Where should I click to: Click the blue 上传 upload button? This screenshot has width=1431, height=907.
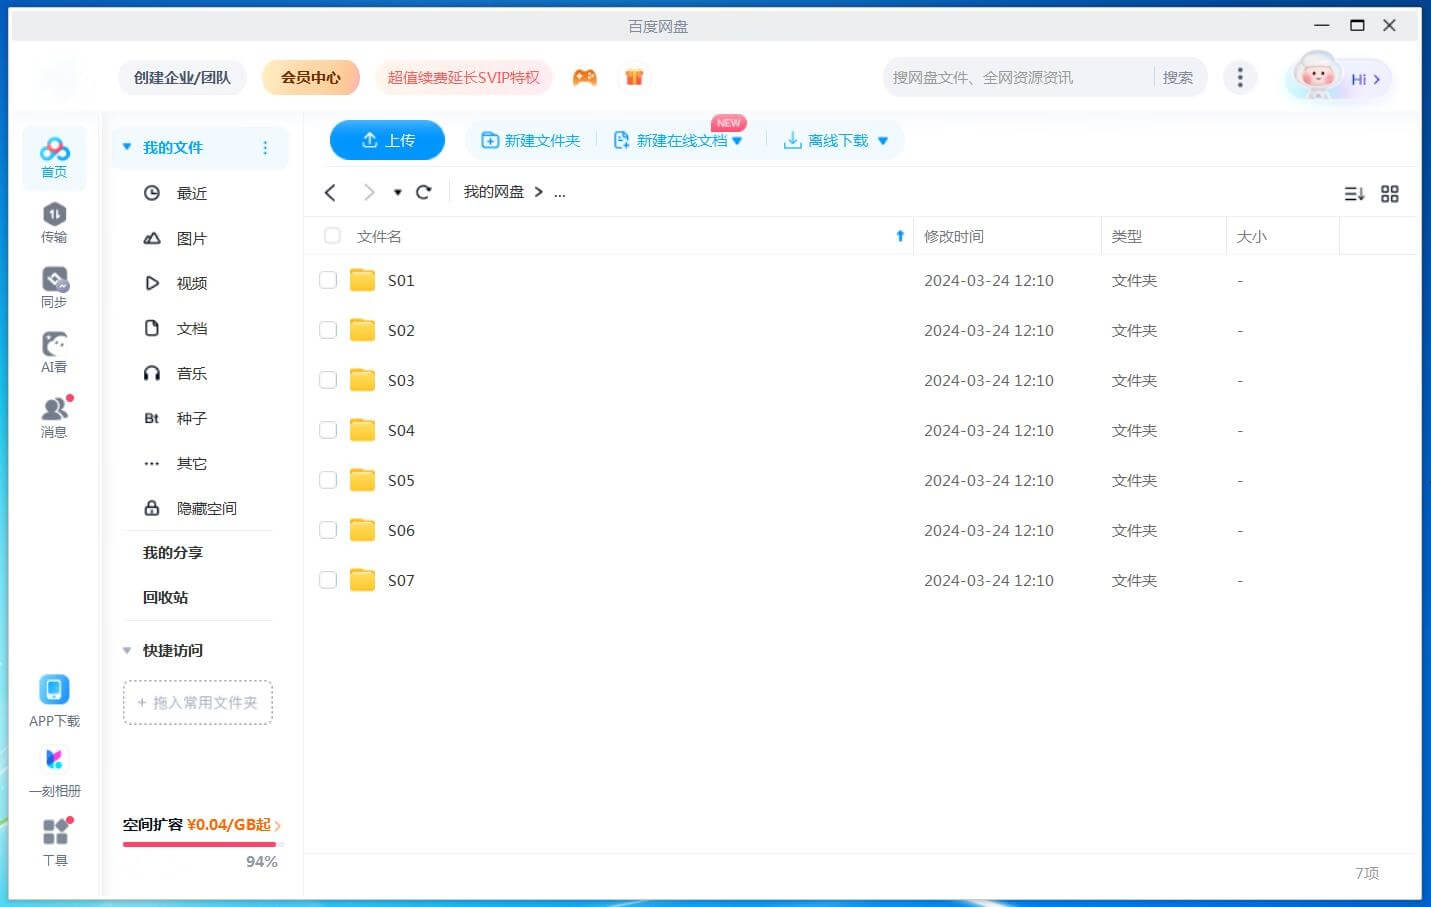pyautogui.click(x=387, y=140)
